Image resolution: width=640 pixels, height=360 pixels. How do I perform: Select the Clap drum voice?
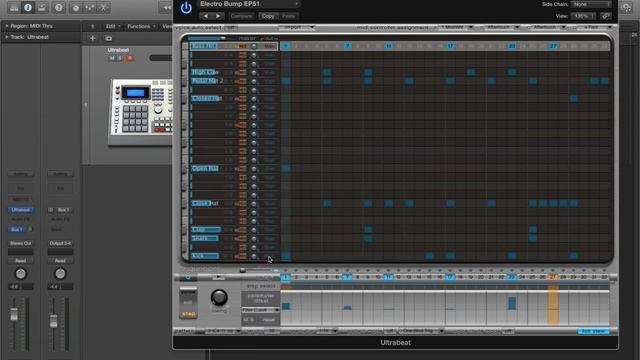(x=206, y=229)
